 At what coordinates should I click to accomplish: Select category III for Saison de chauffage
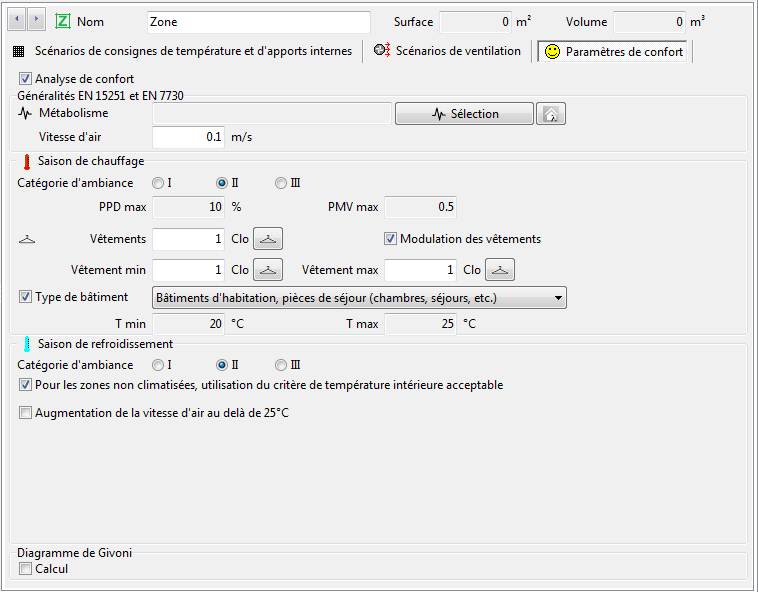[x=280, y=183]
